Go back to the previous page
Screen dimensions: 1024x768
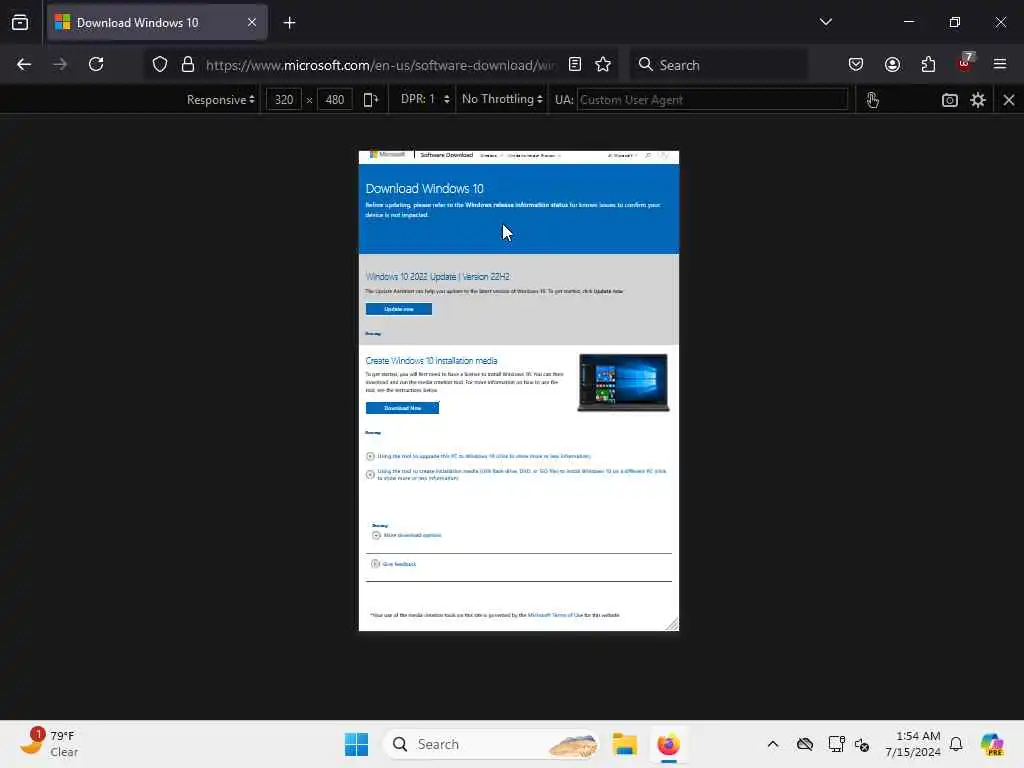(24, 64)
